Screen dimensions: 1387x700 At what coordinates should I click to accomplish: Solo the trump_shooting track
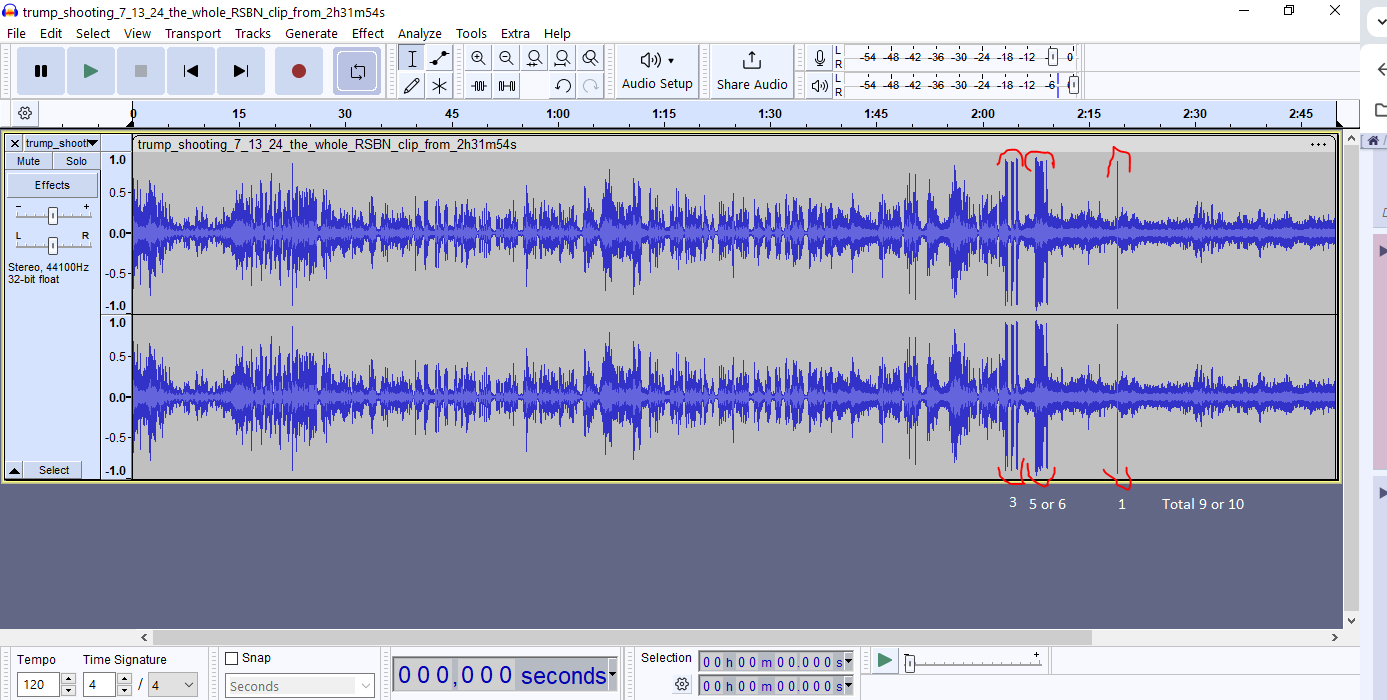[76, 161]
